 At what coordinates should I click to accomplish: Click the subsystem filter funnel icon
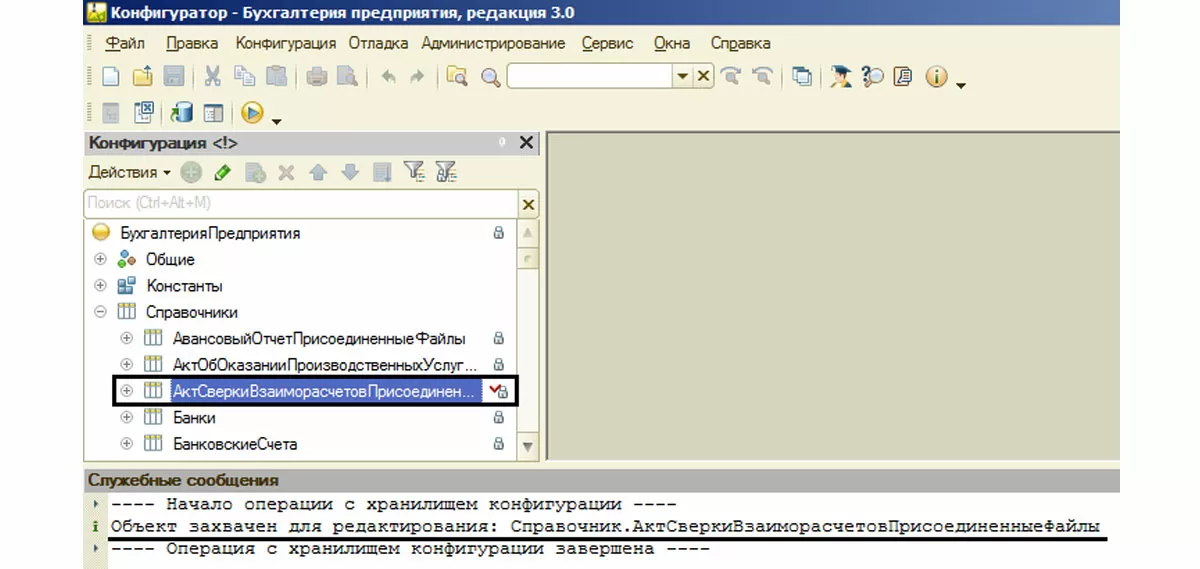click(446, 172)
